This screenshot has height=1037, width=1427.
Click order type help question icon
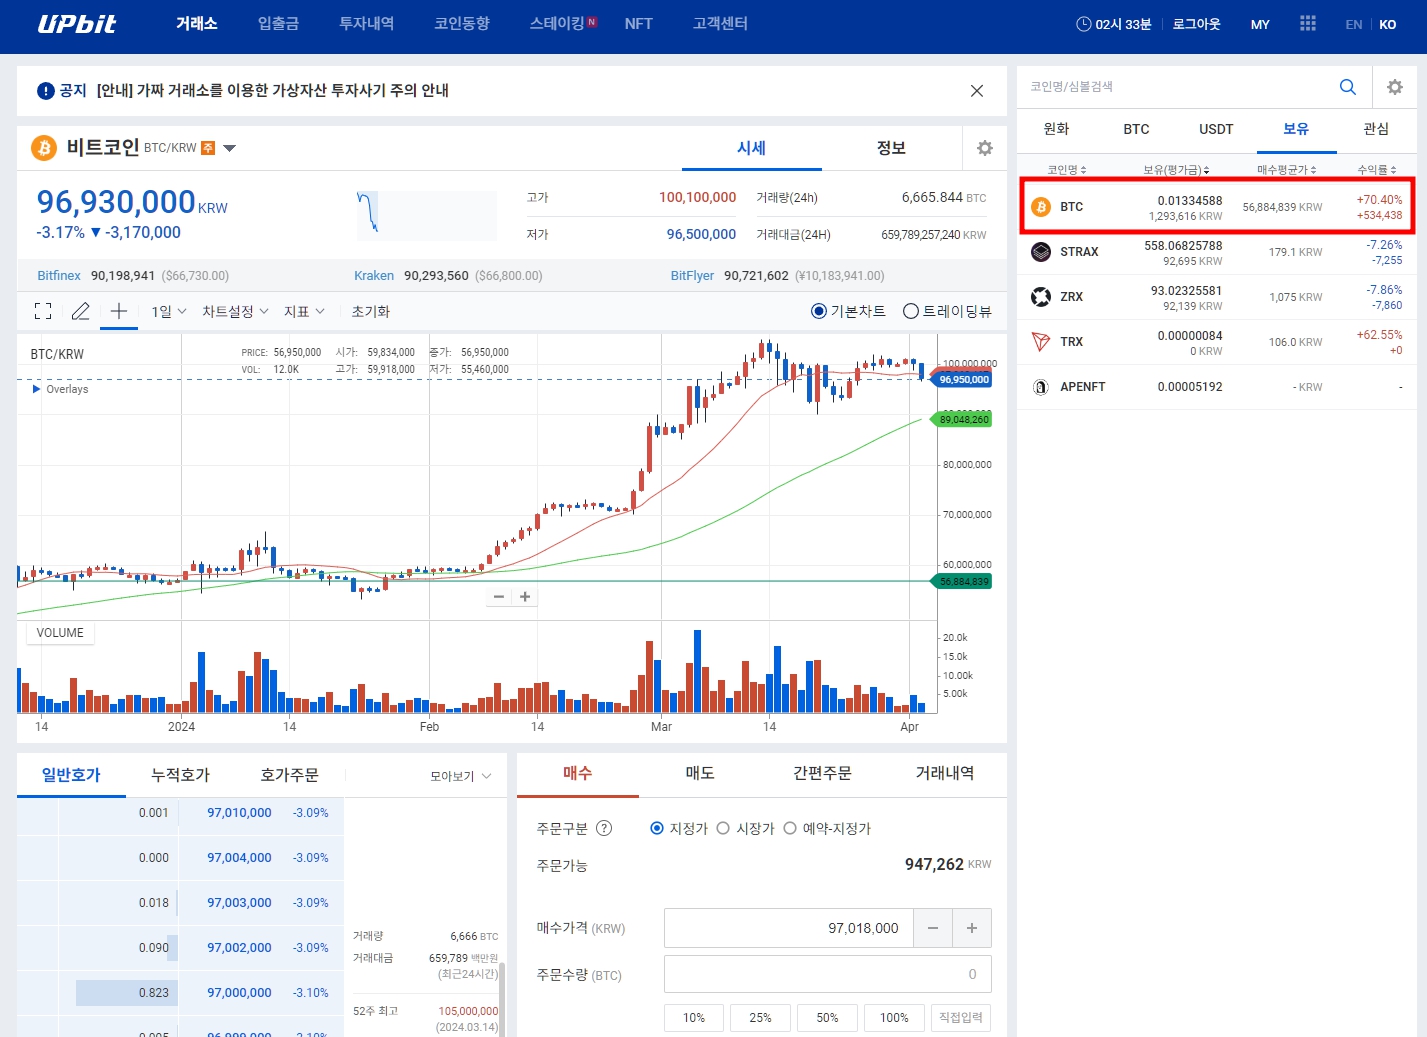point(604,828)
